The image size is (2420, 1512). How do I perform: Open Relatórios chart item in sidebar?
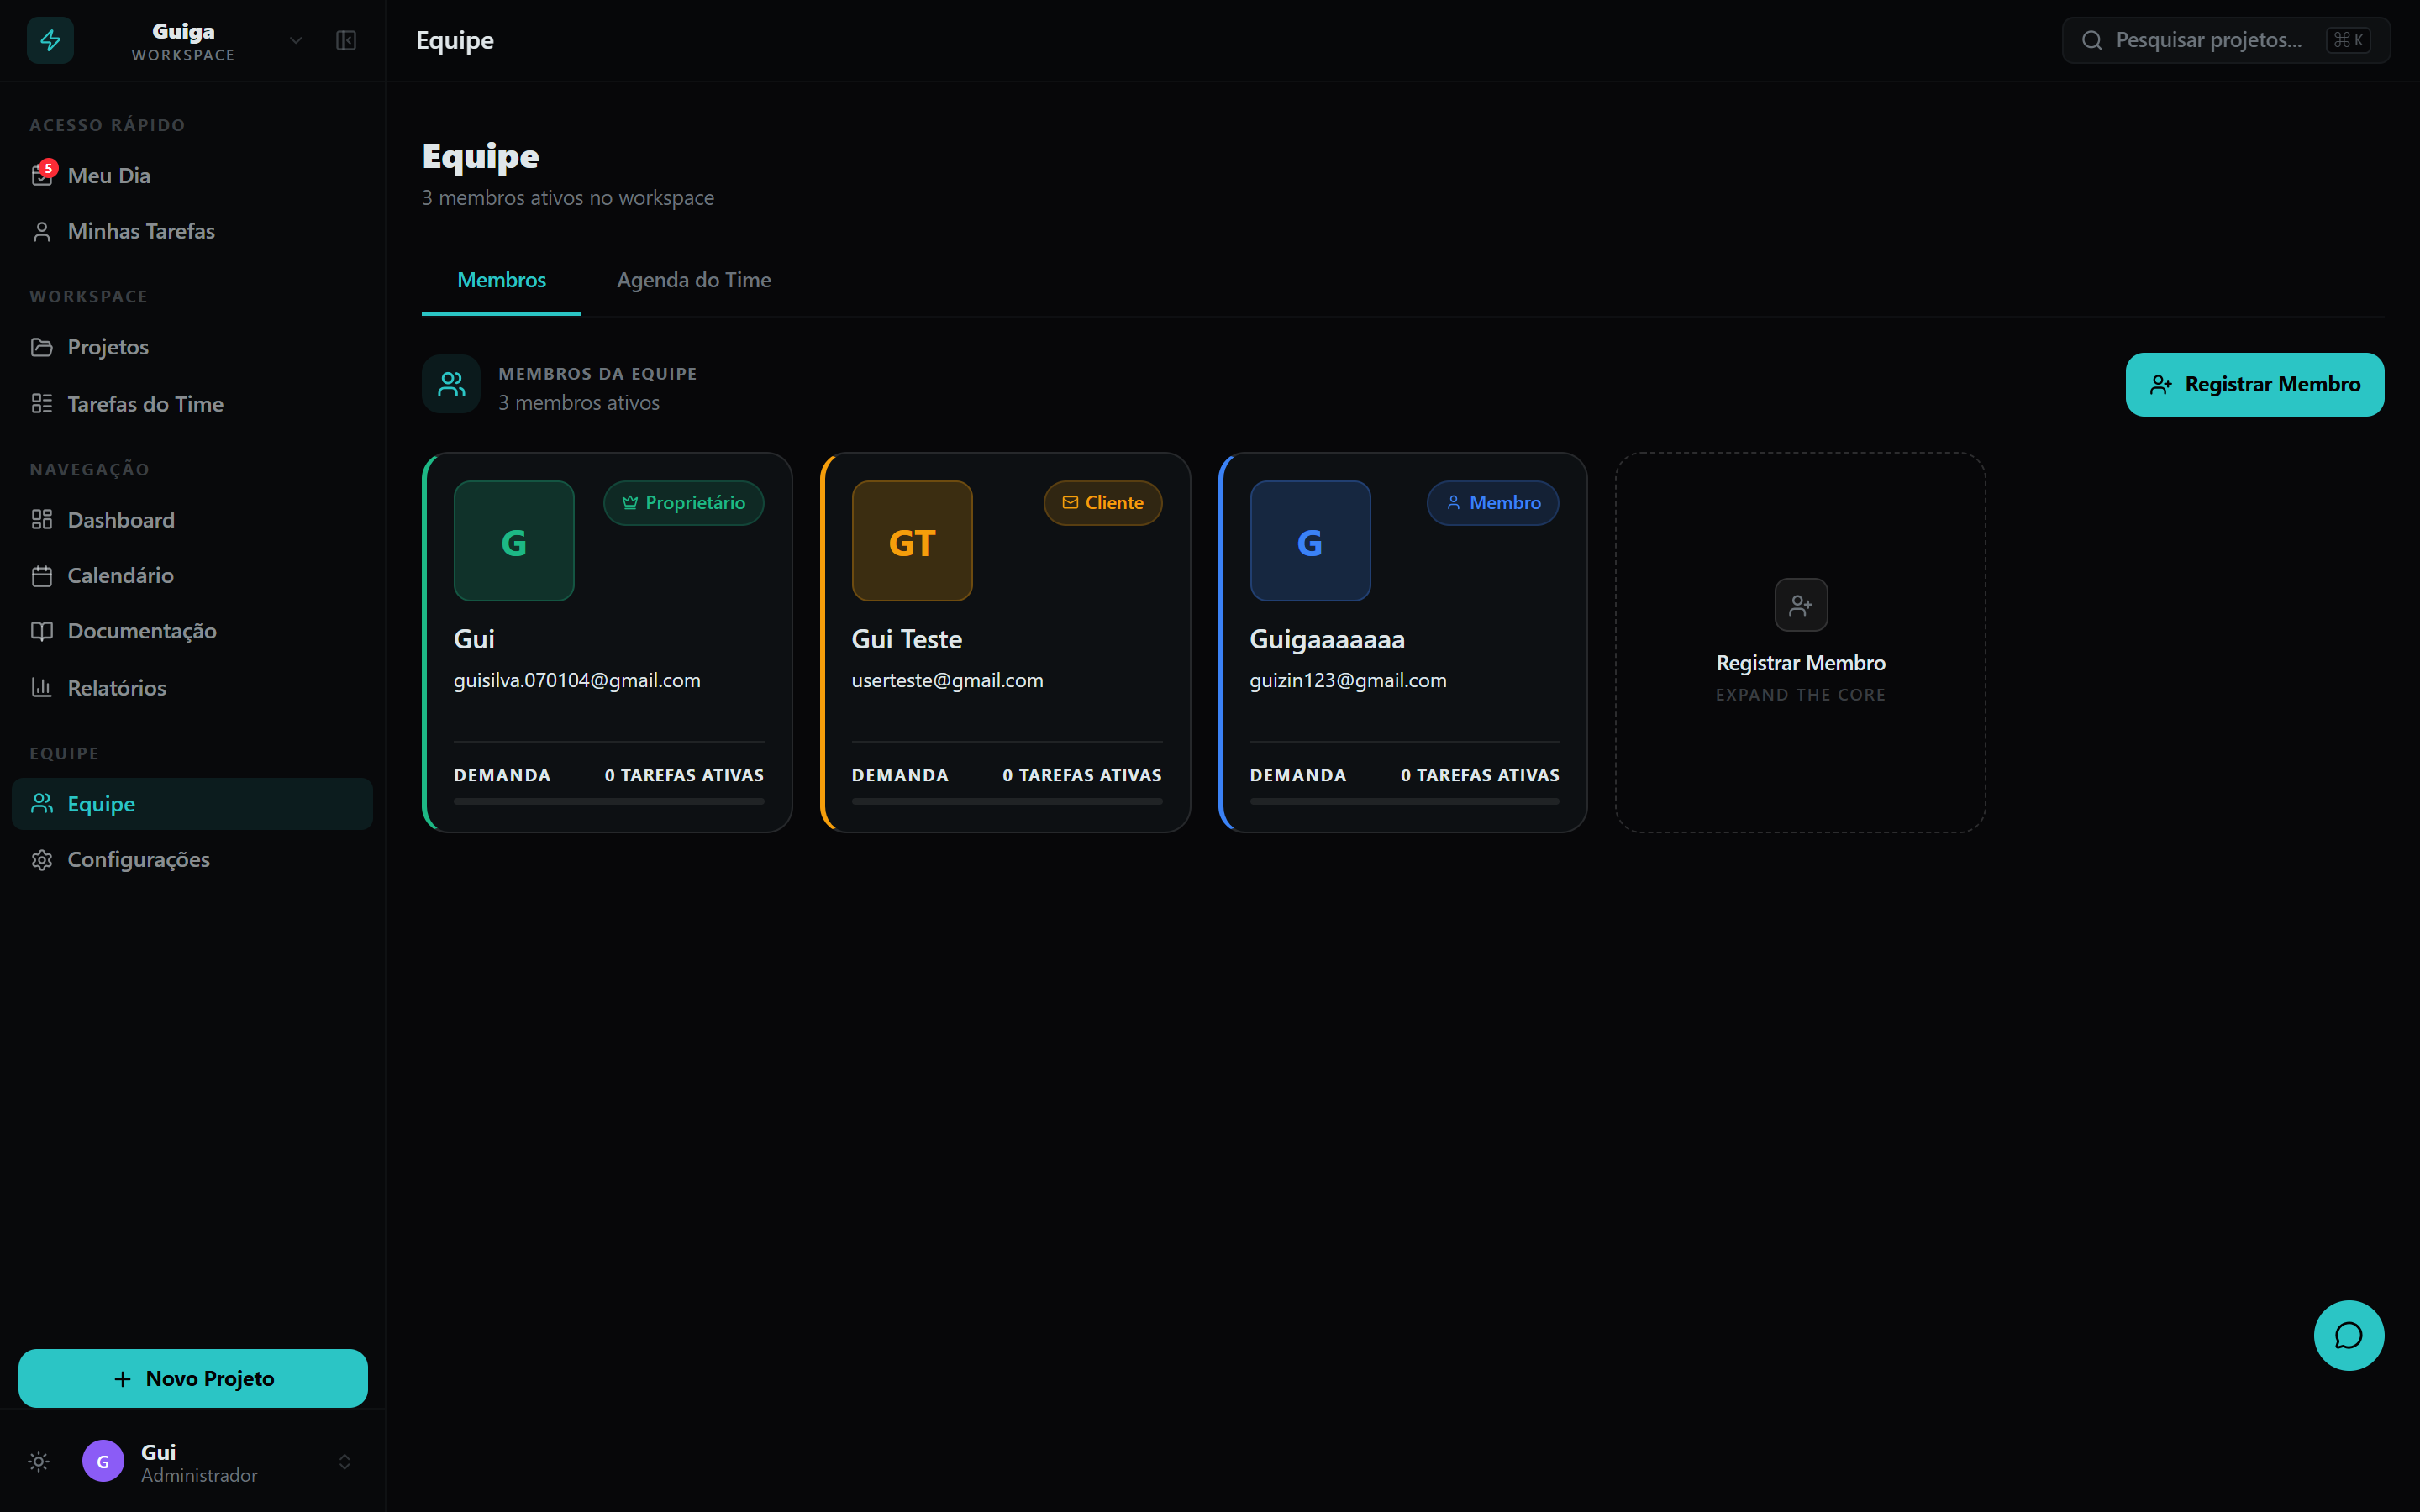pyautogui.click(x=116, y=688)
